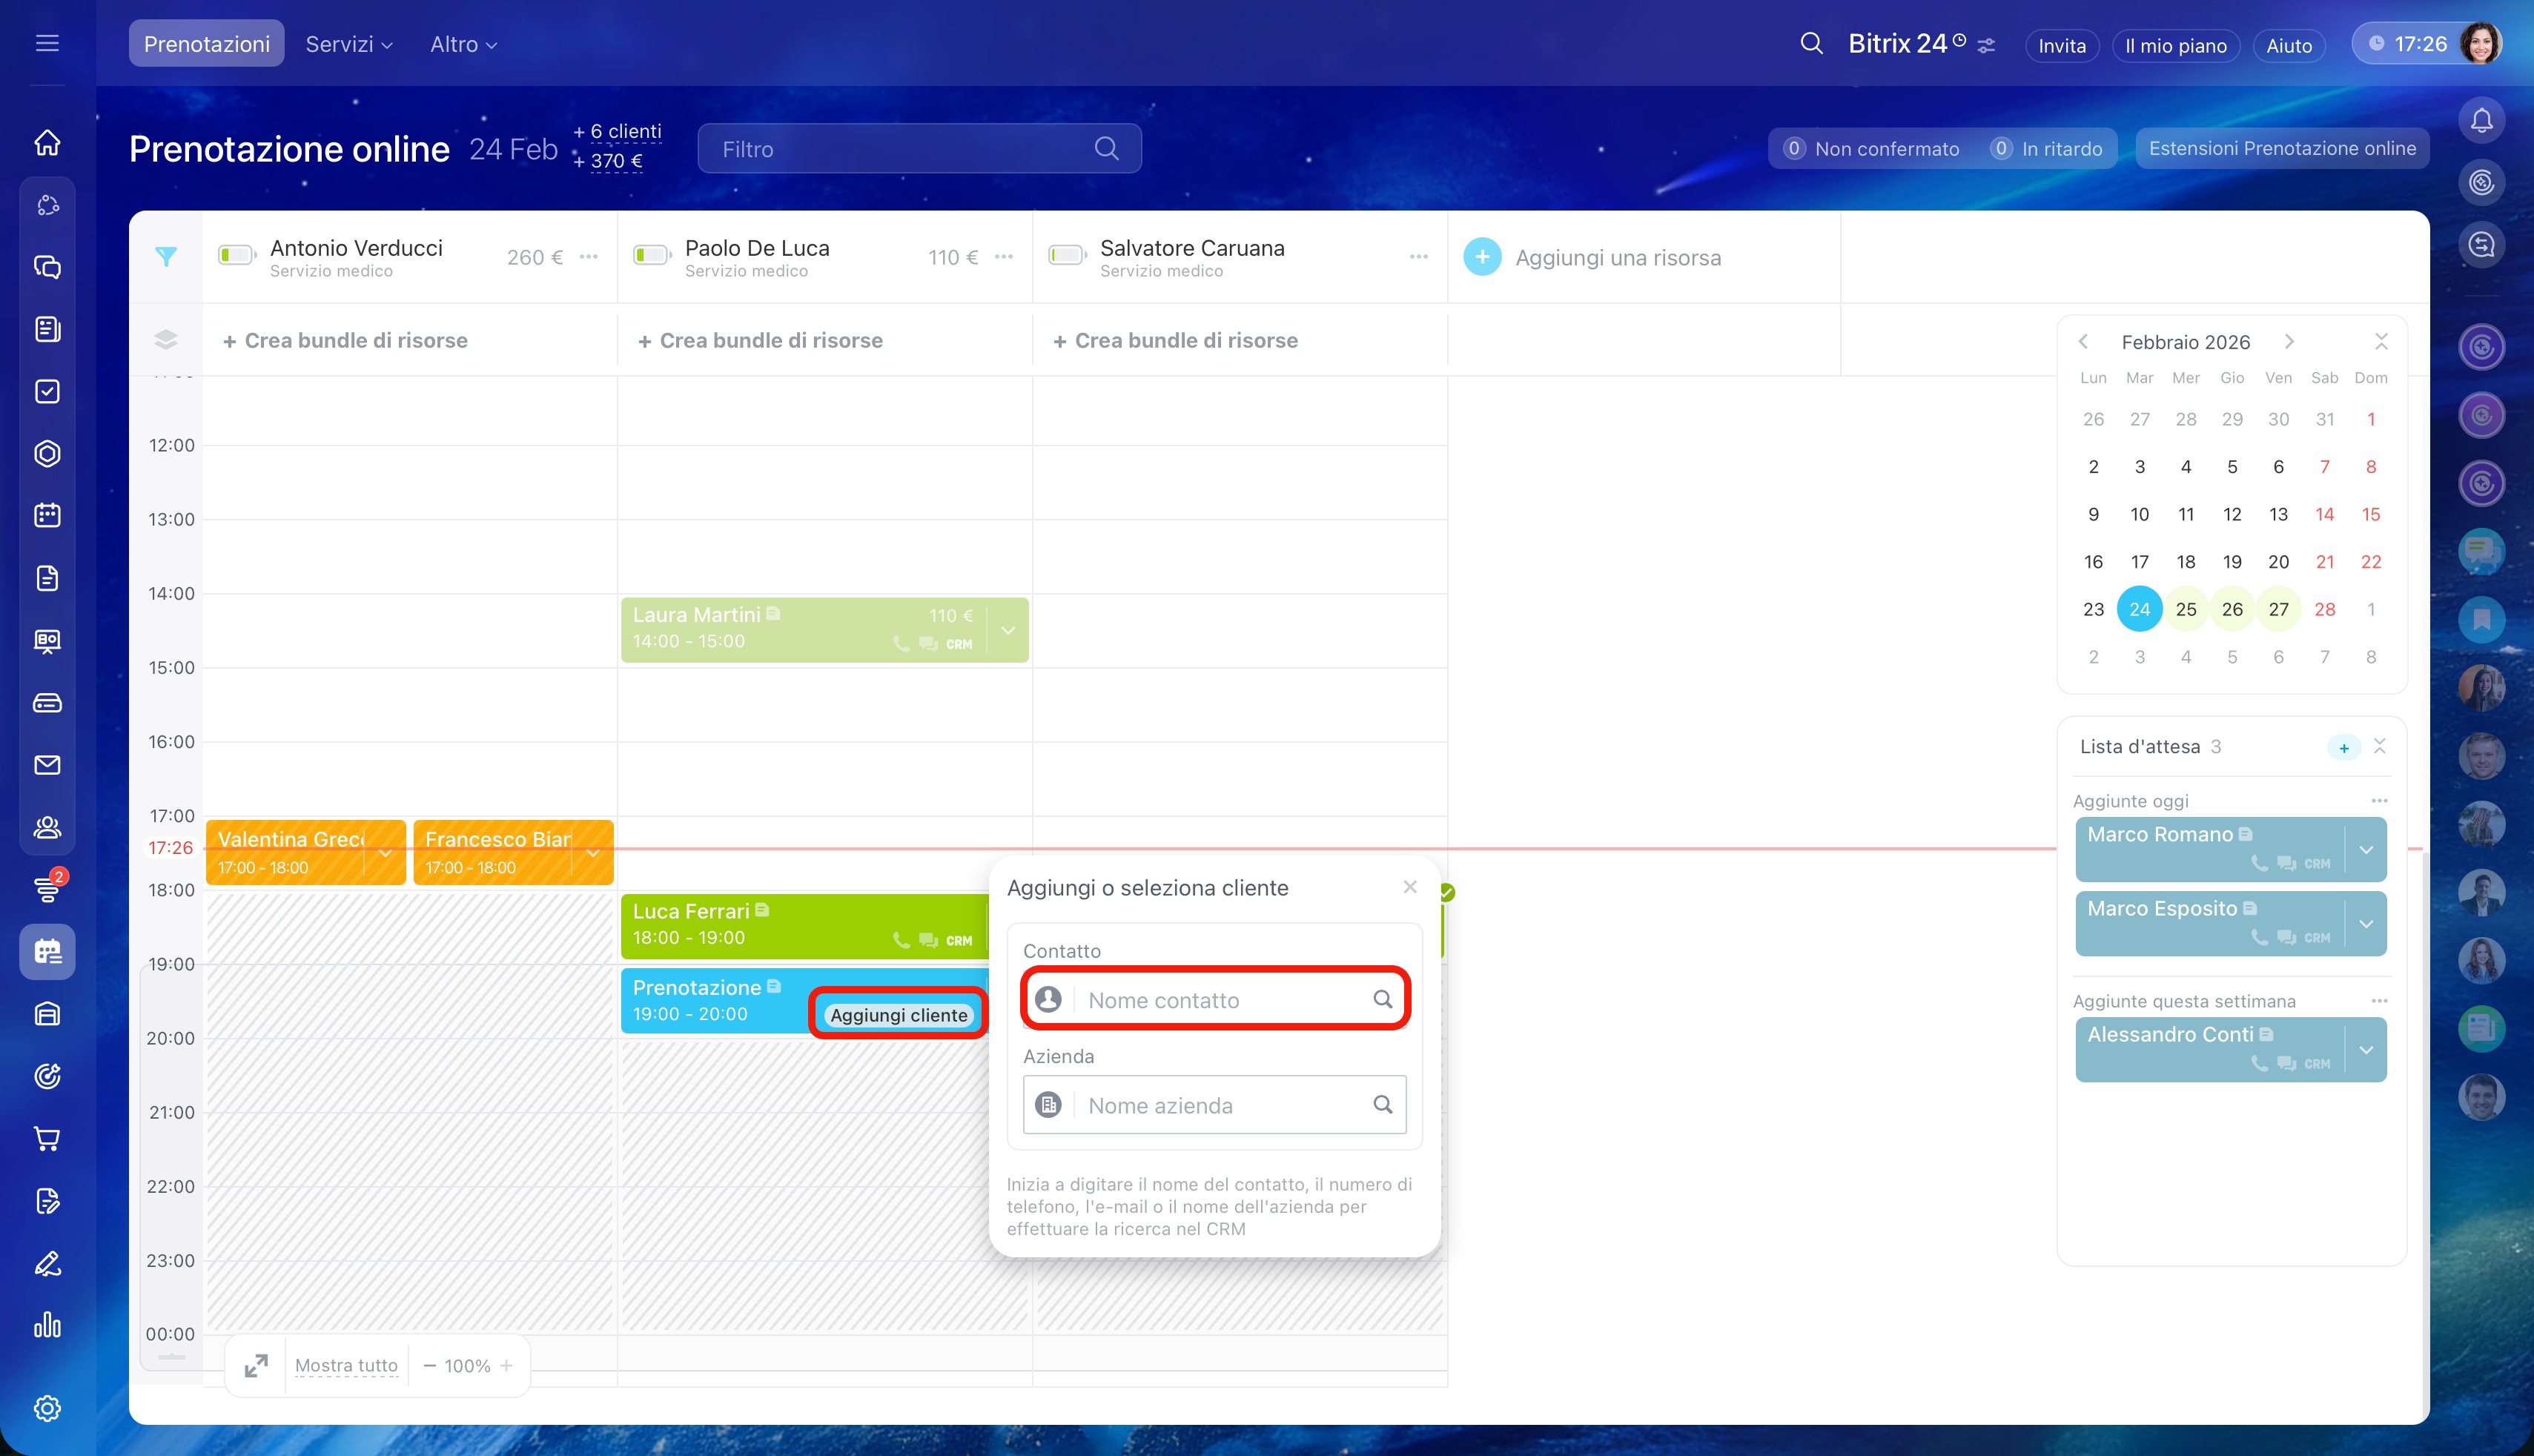Open the Altro menu
The width and height of the screenshot is (2534, 1456).
point(462,44)
